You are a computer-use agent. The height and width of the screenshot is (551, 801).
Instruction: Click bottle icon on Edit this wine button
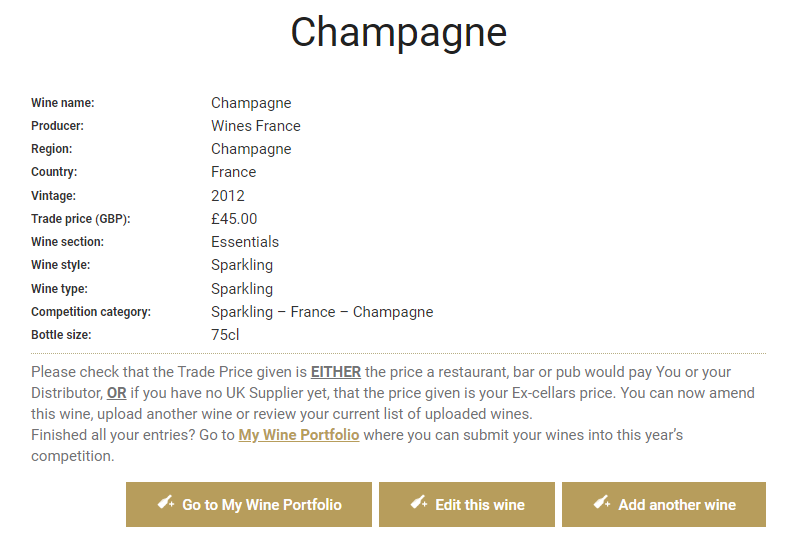(419, 502)
